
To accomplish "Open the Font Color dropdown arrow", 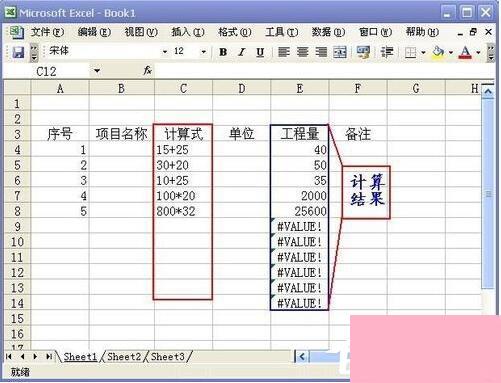I will [x=478, y=52].
